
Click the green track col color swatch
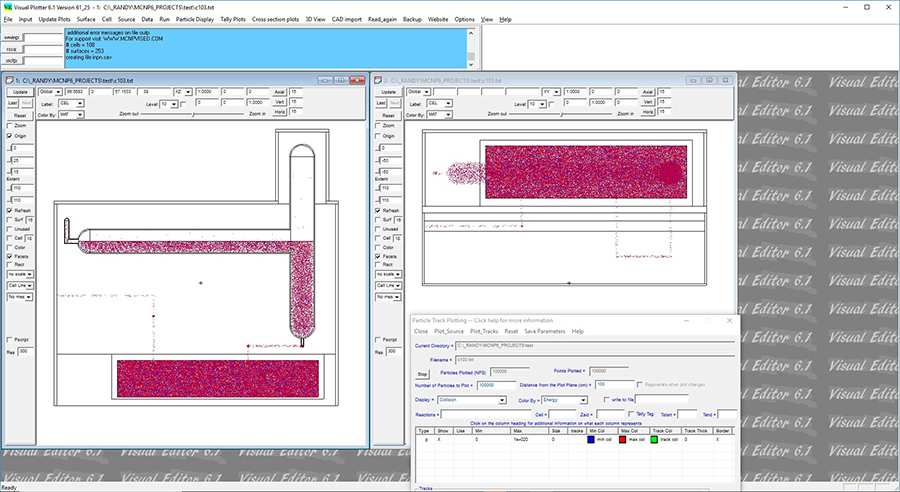[654, 440]
